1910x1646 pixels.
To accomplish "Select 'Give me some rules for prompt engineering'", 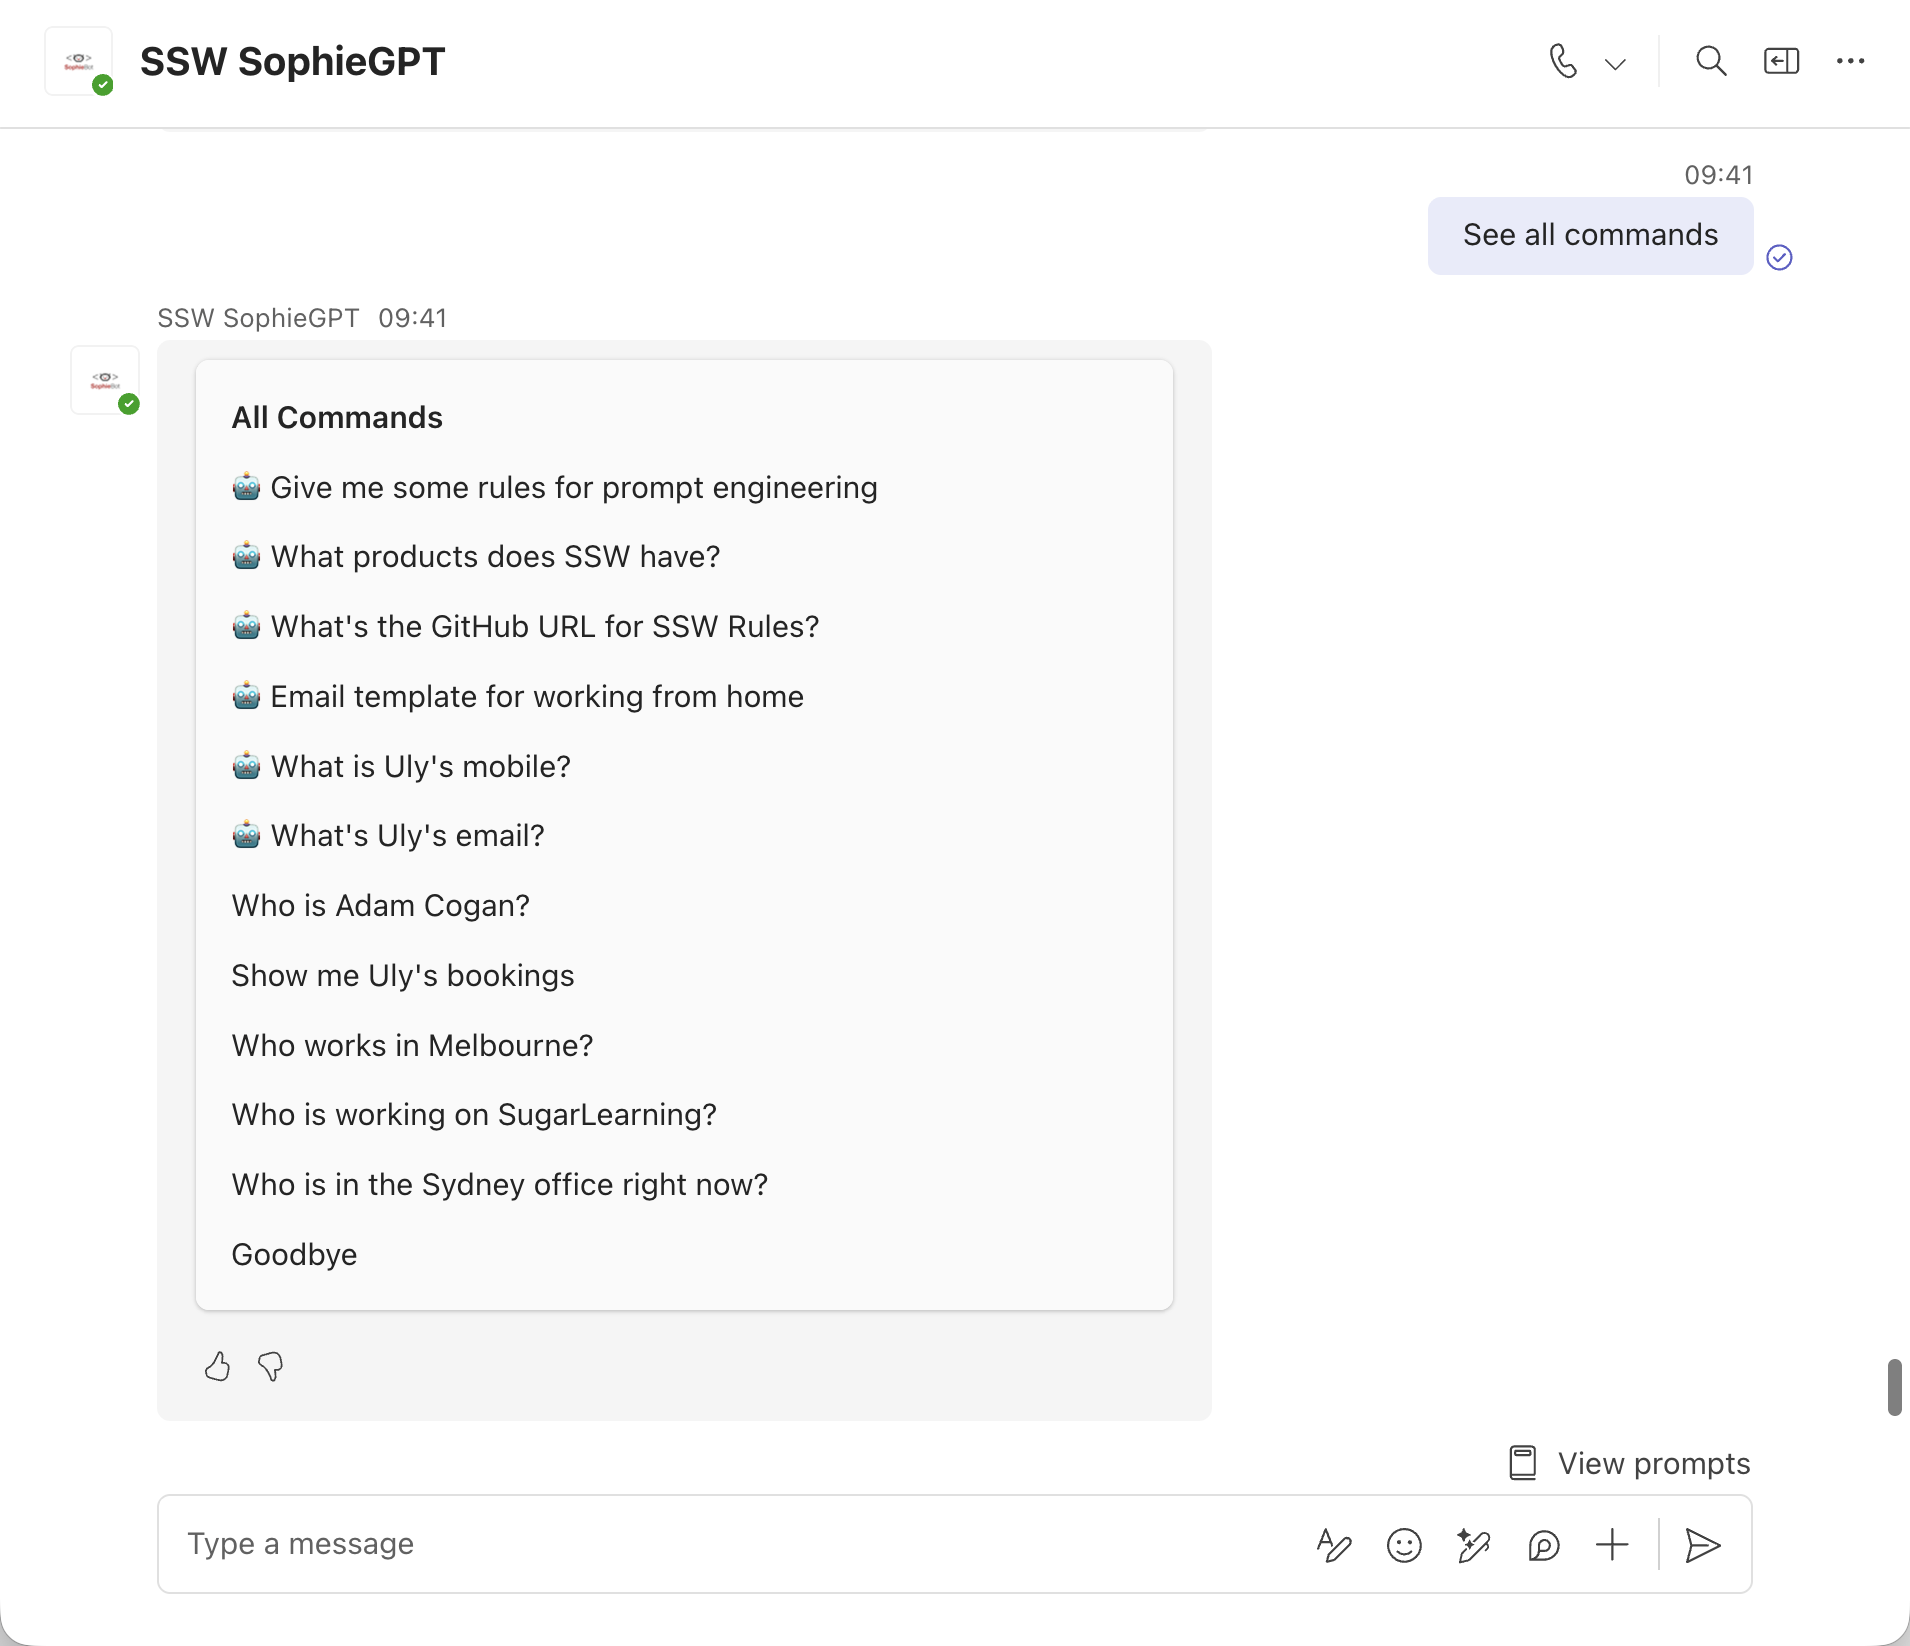I will click(x=573, y=487).
